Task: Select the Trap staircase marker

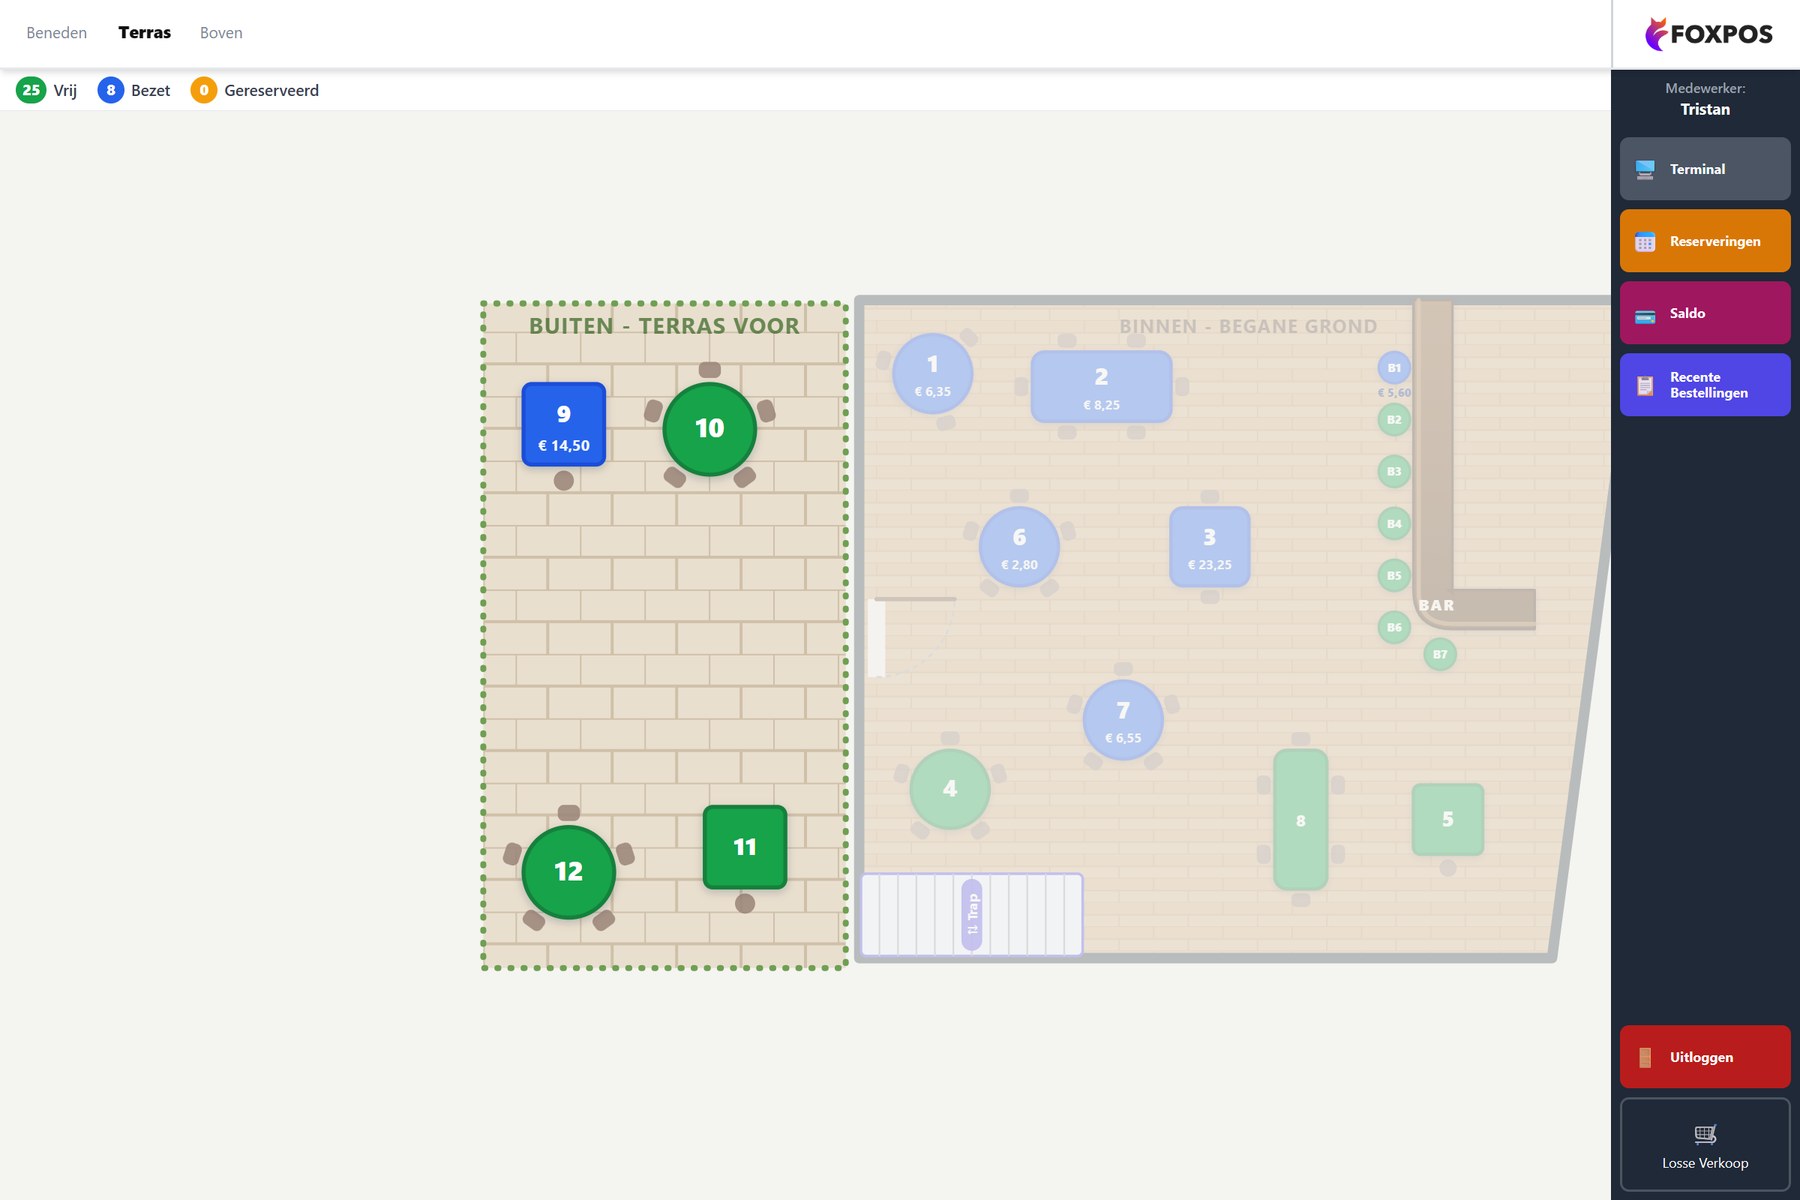Action: click(971, 914)
